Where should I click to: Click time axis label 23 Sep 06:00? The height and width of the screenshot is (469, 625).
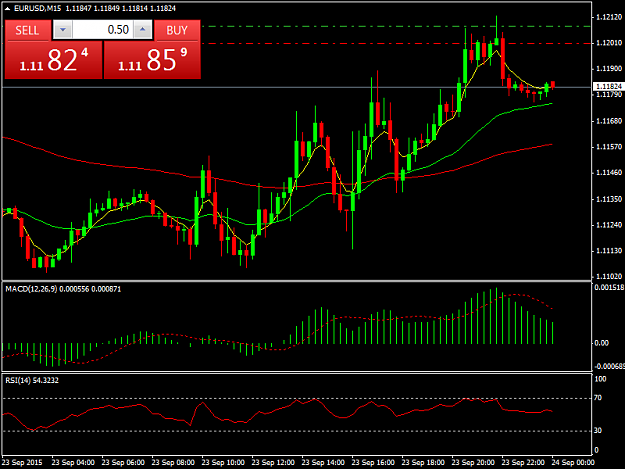coord(123,463)
